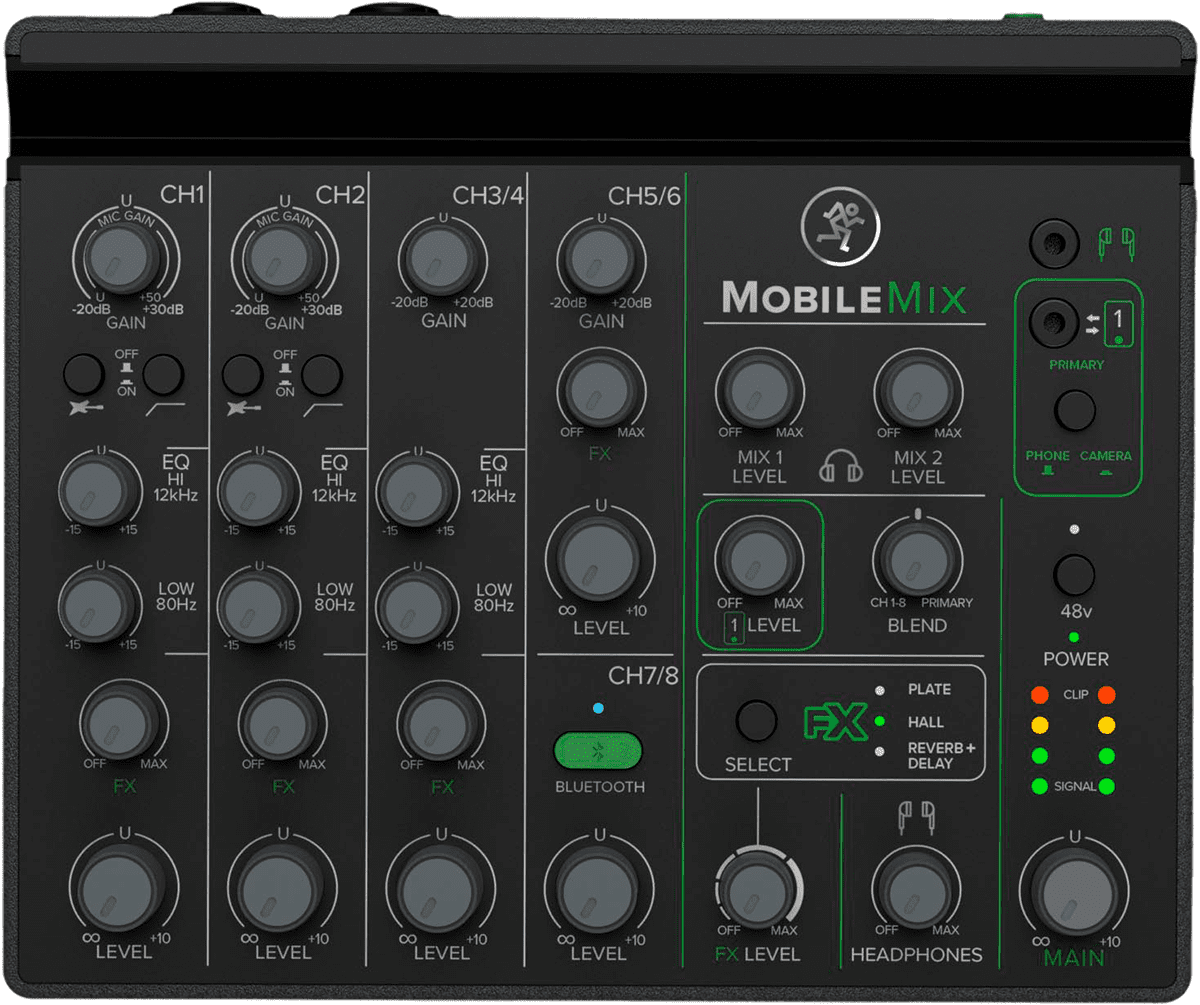Enable 48v phantom power
1200x1005 pixels.
pos(1074,574)
